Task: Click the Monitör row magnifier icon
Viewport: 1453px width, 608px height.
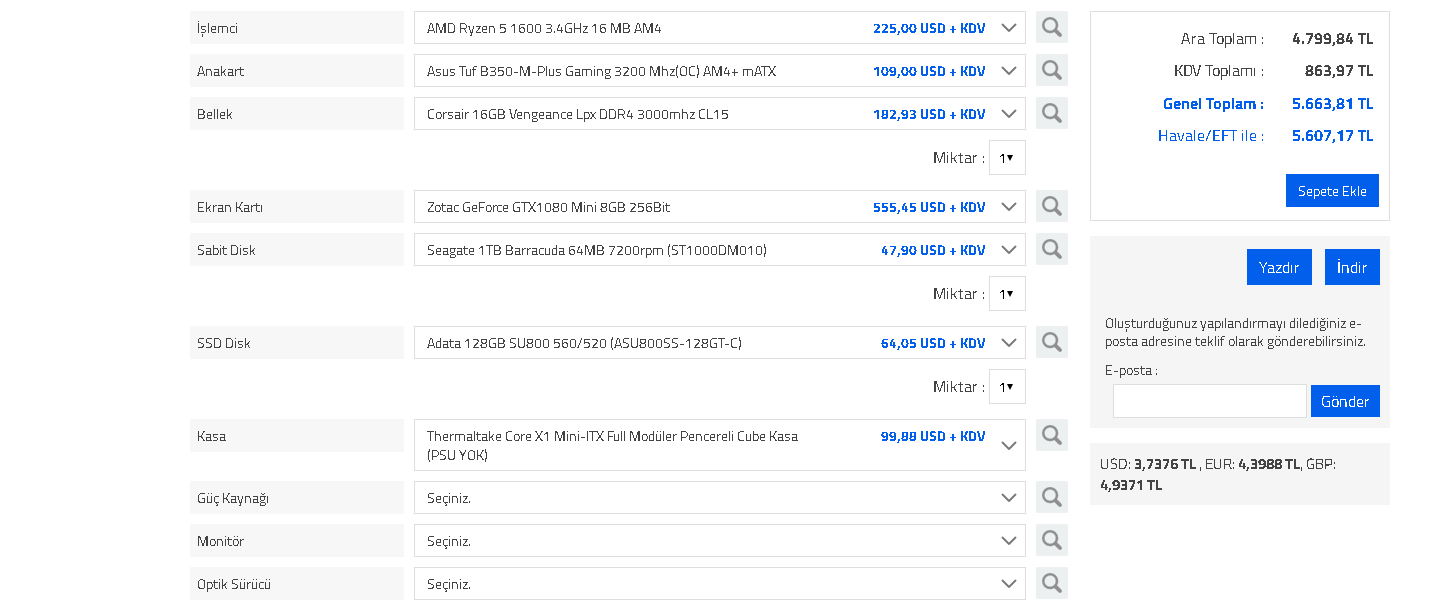Action: [x=1051, y=541]
